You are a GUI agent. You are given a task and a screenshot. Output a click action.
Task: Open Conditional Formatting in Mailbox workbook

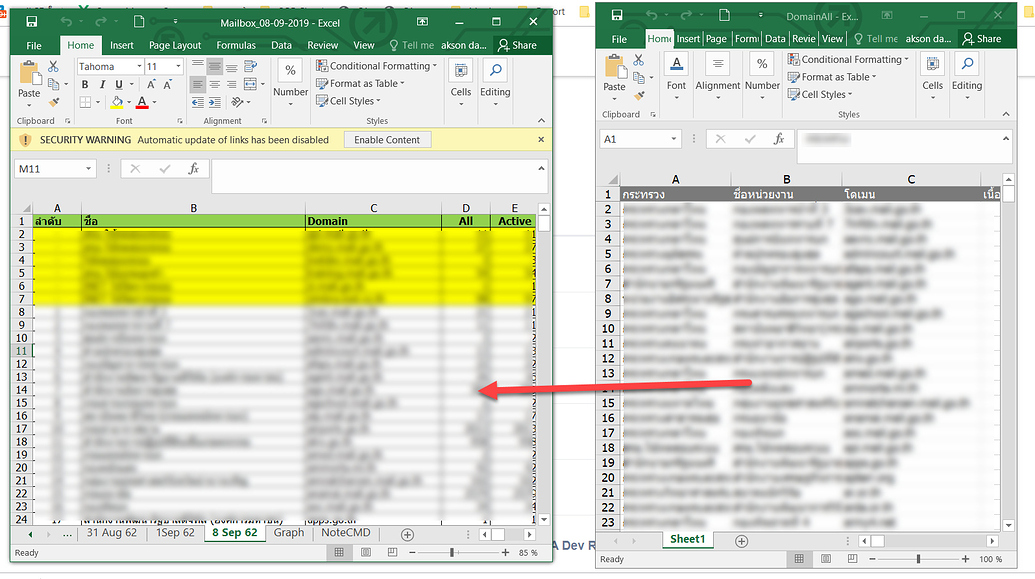pyautogui.click(x=374, y=65)
